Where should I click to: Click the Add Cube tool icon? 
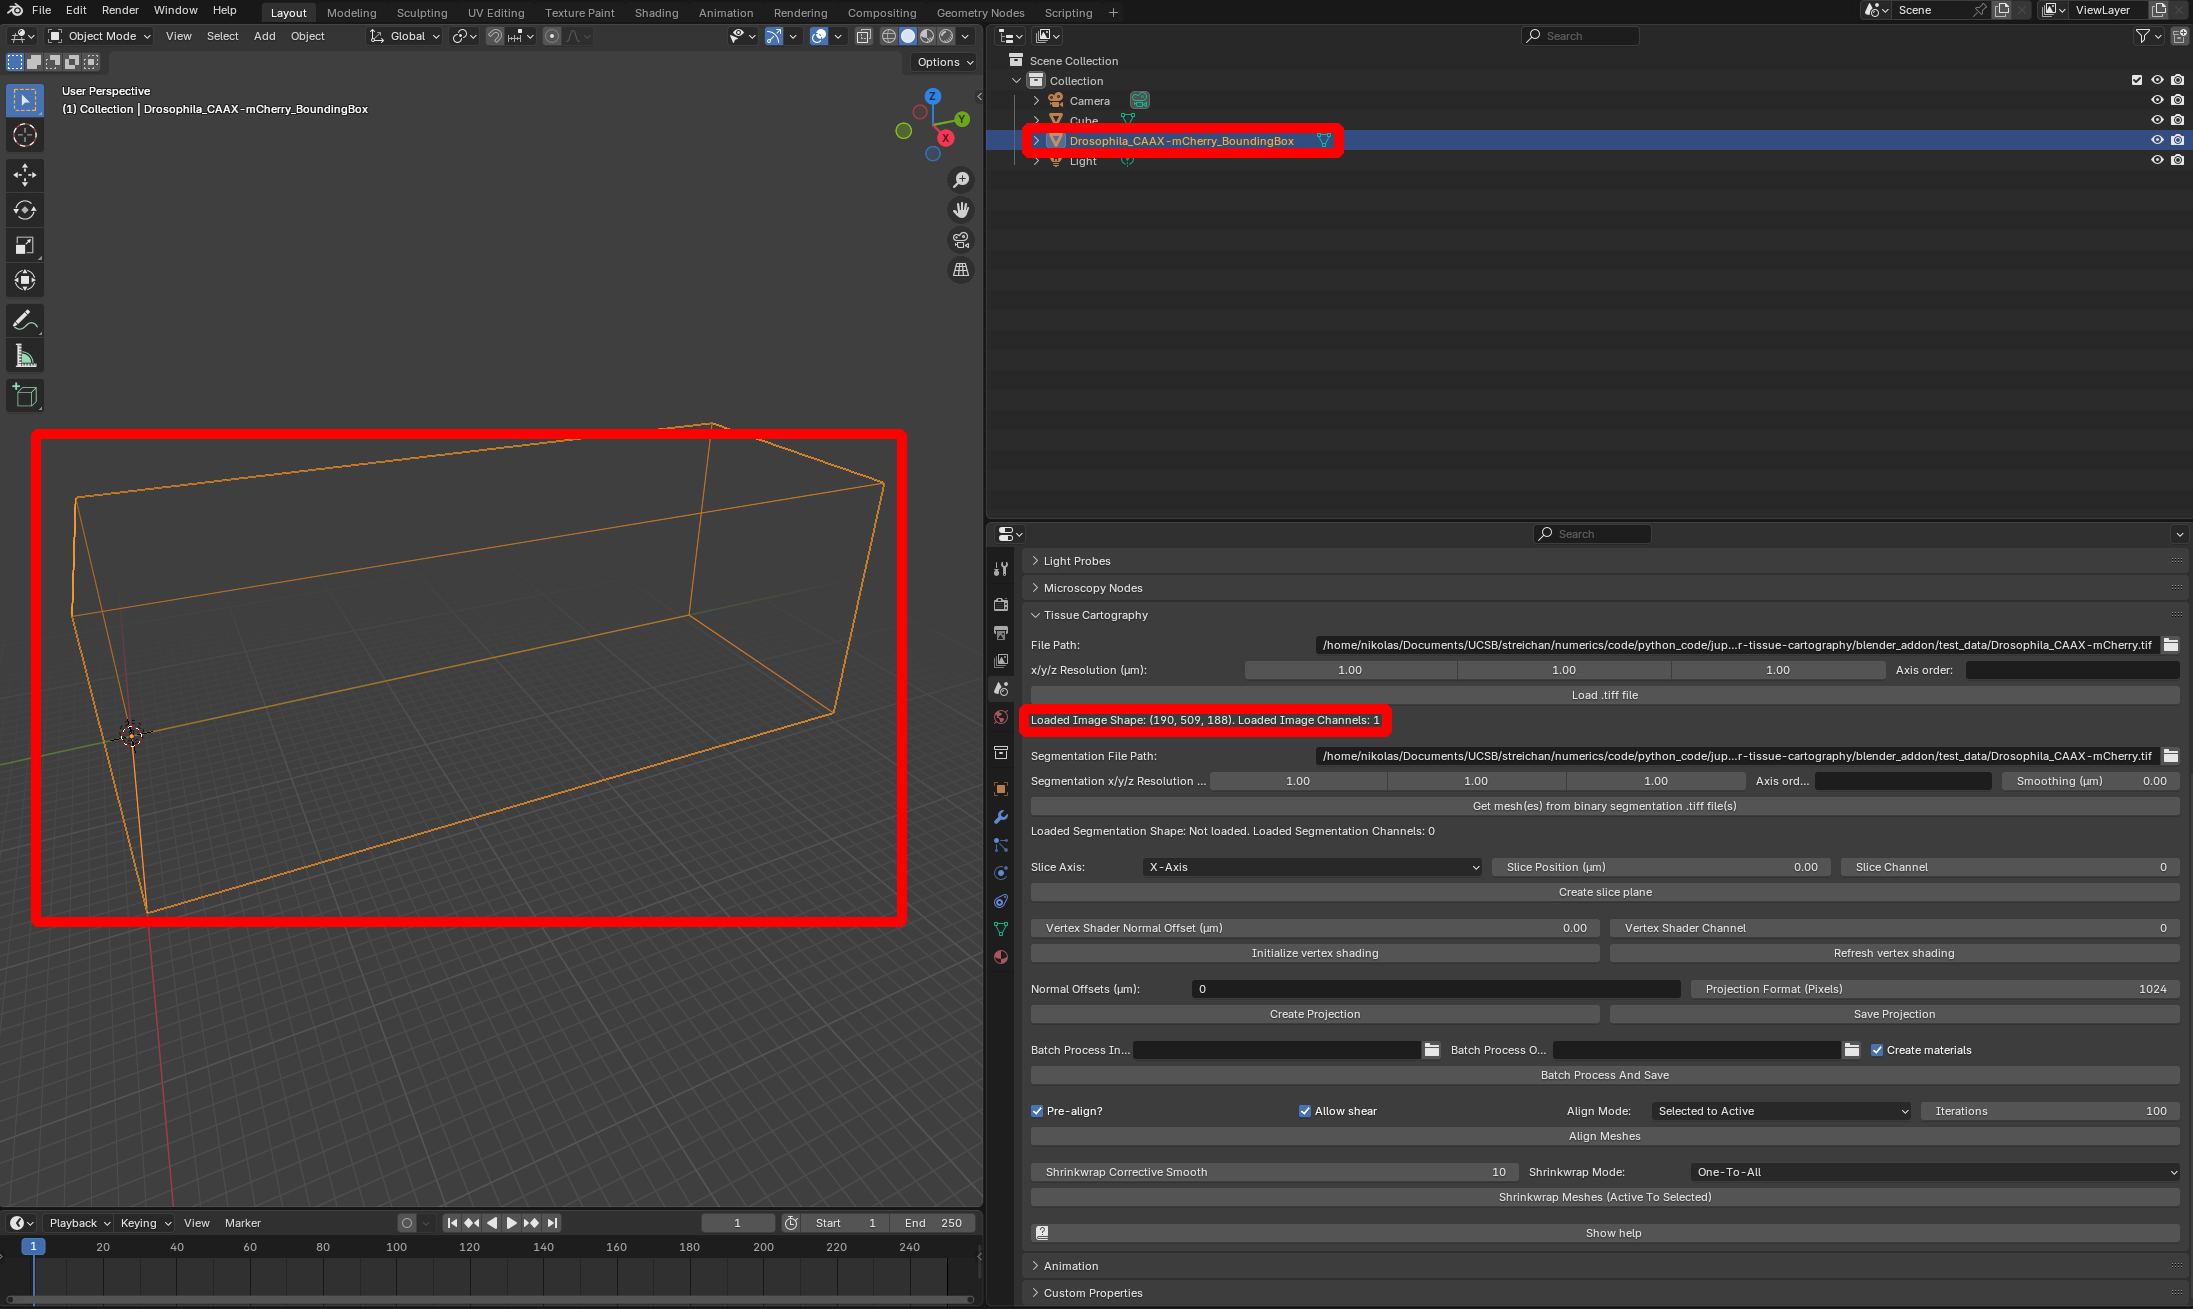[x=25, y=396]
